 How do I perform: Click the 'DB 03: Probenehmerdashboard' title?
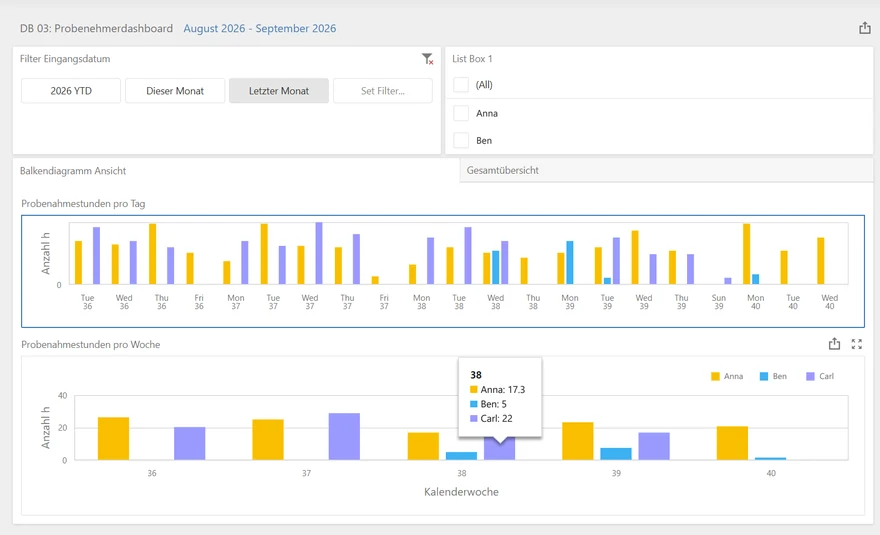pyautogui.click(x=97, y=29)
